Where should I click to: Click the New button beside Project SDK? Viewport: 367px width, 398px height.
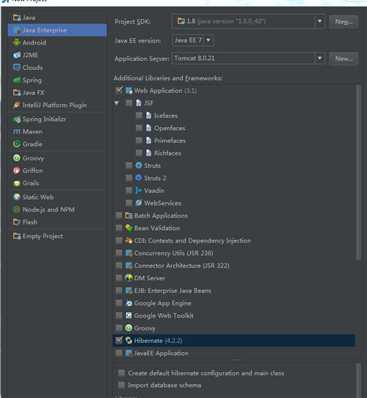(x=344, y=22)
